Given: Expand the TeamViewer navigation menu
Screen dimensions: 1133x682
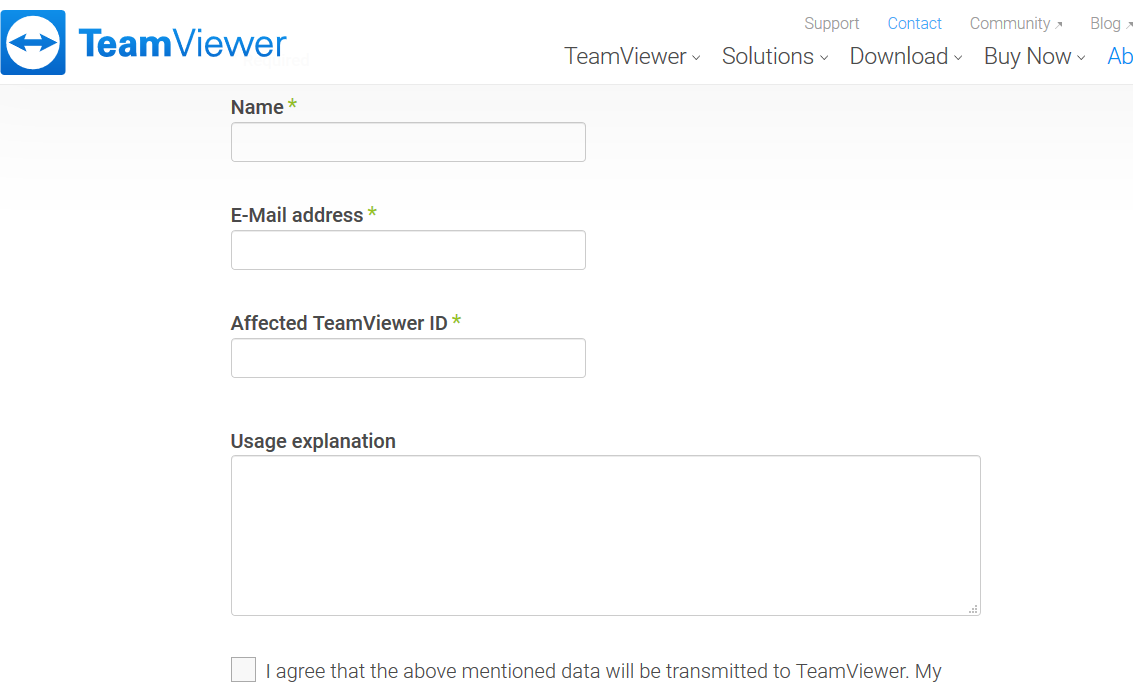Looking at the screenshot, I should click(632, 56).
